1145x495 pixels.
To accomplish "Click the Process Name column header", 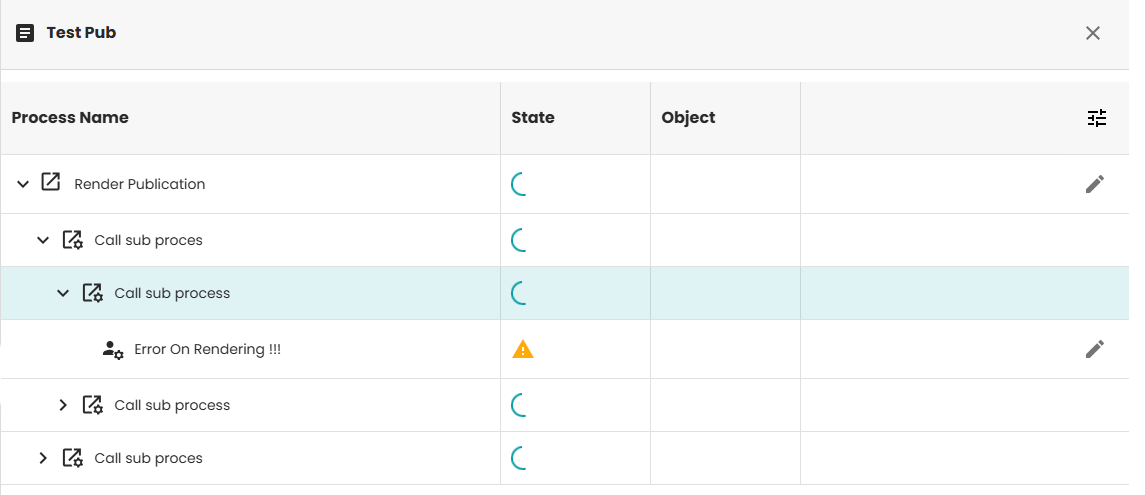I will tap(70, 118).
